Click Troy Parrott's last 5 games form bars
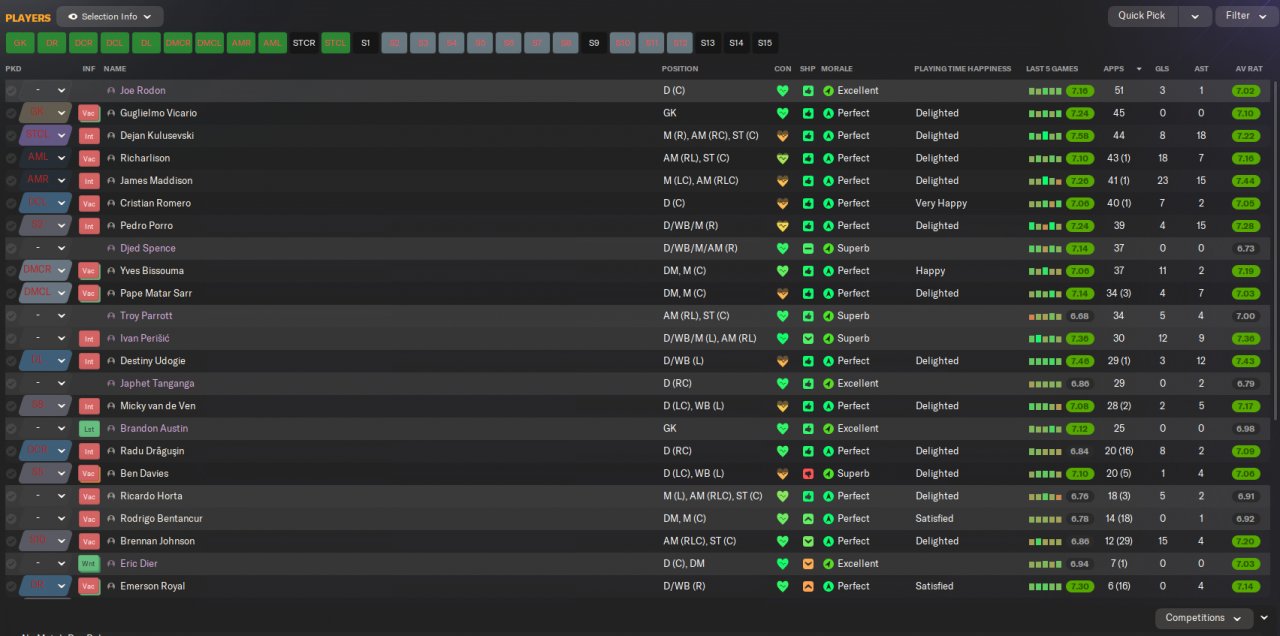The width and height of the screenshot is (1280, 636). pos(1046,316)
